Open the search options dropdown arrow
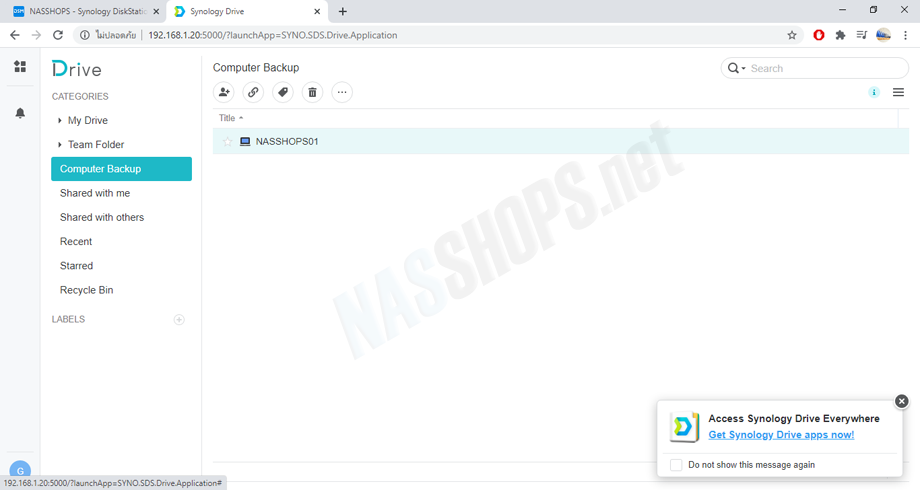Image resolution: width=920 pixels, height=490 pixels. [x=743, y=69]
